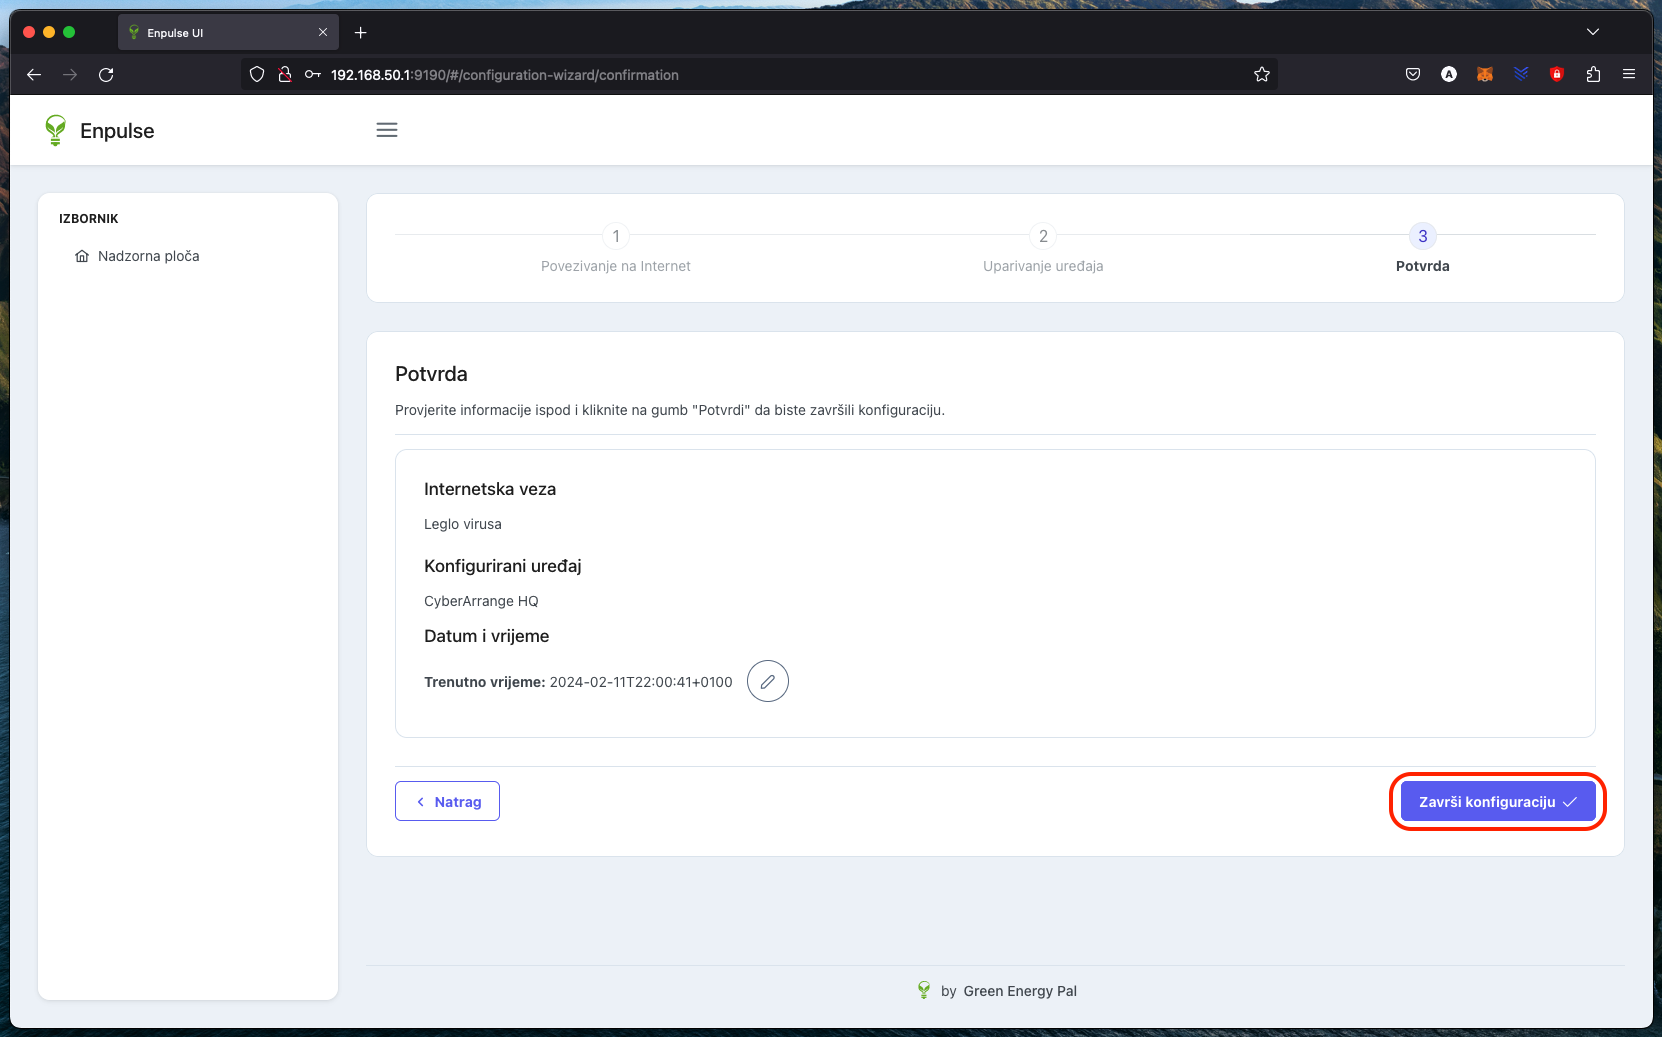
Task: Click the Završi konfiguraciju button
Action: point(1496,801)
